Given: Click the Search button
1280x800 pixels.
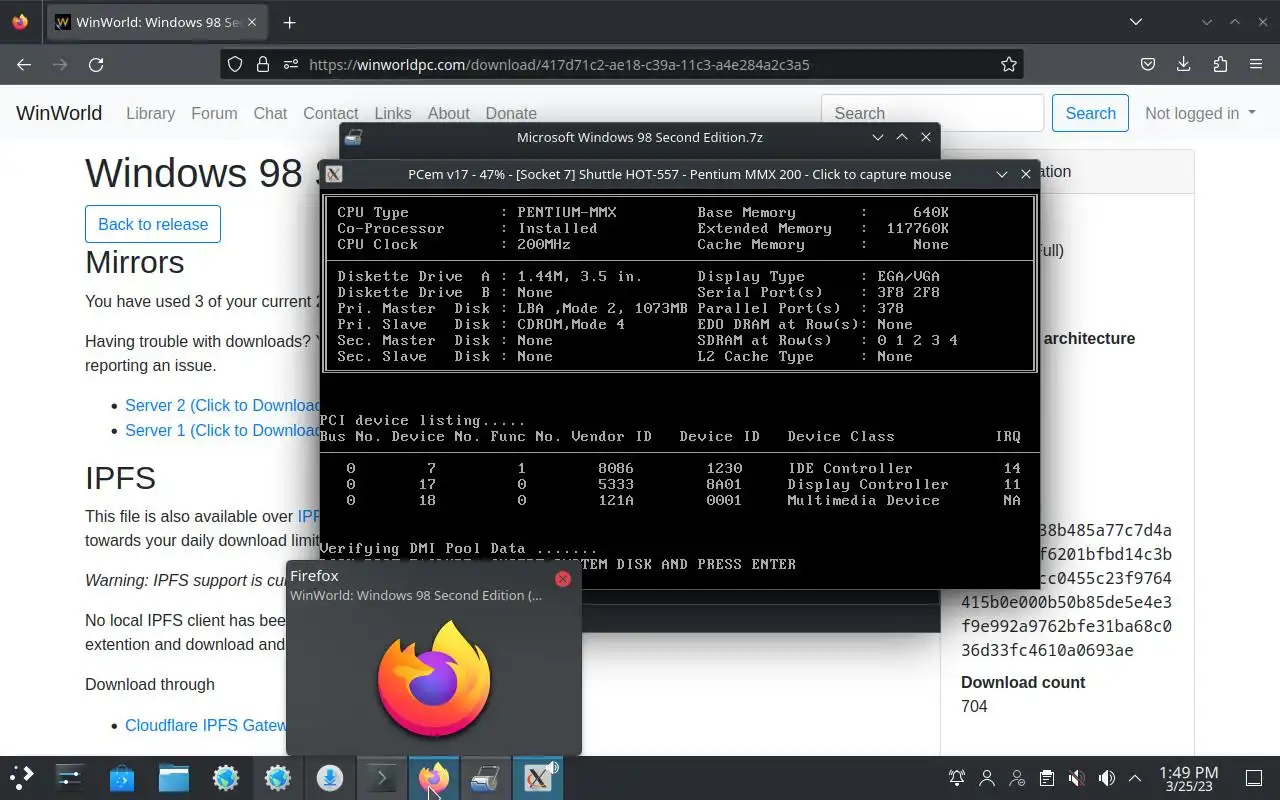Looking at the screenshot, I should pos(1090,113).
